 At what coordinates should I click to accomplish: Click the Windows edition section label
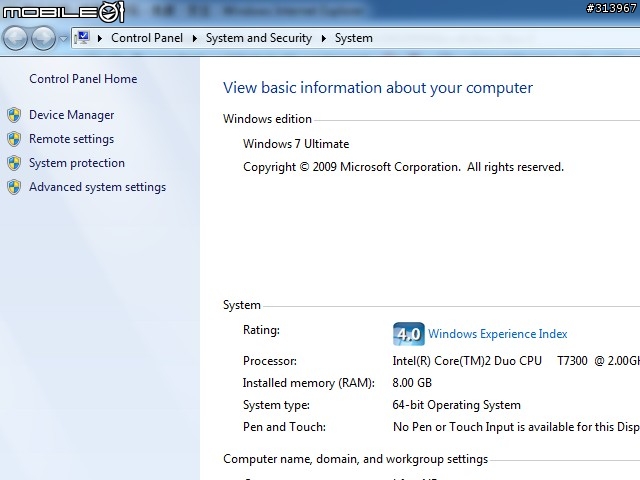[x=267, y=119]
